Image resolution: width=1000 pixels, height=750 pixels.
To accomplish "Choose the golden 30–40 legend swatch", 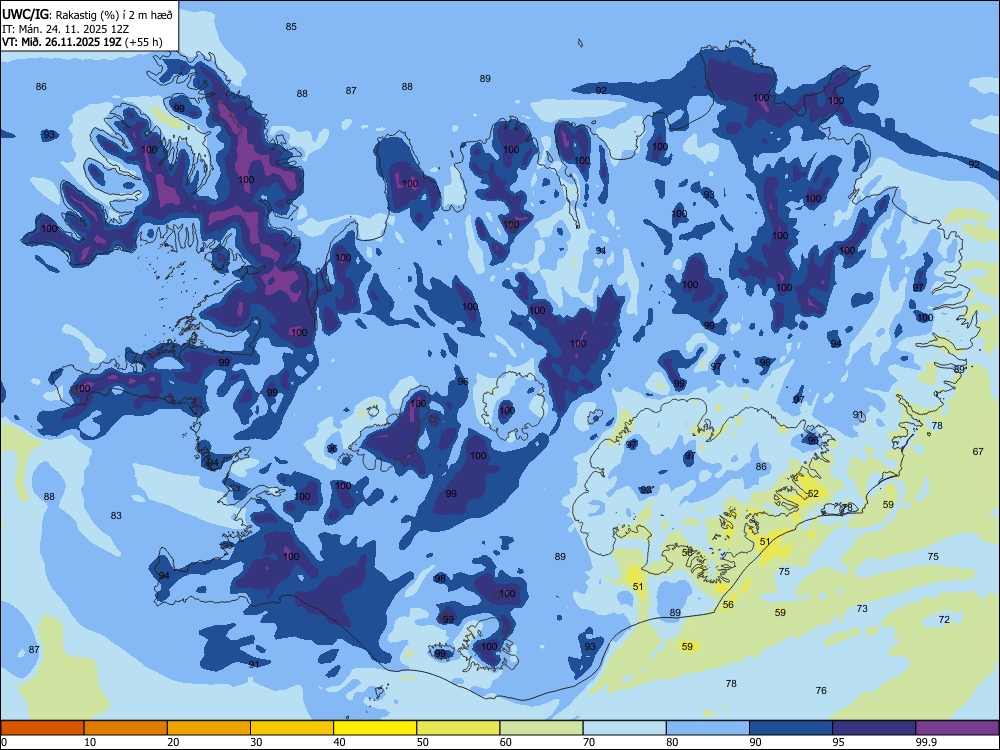I will point(292,728).
